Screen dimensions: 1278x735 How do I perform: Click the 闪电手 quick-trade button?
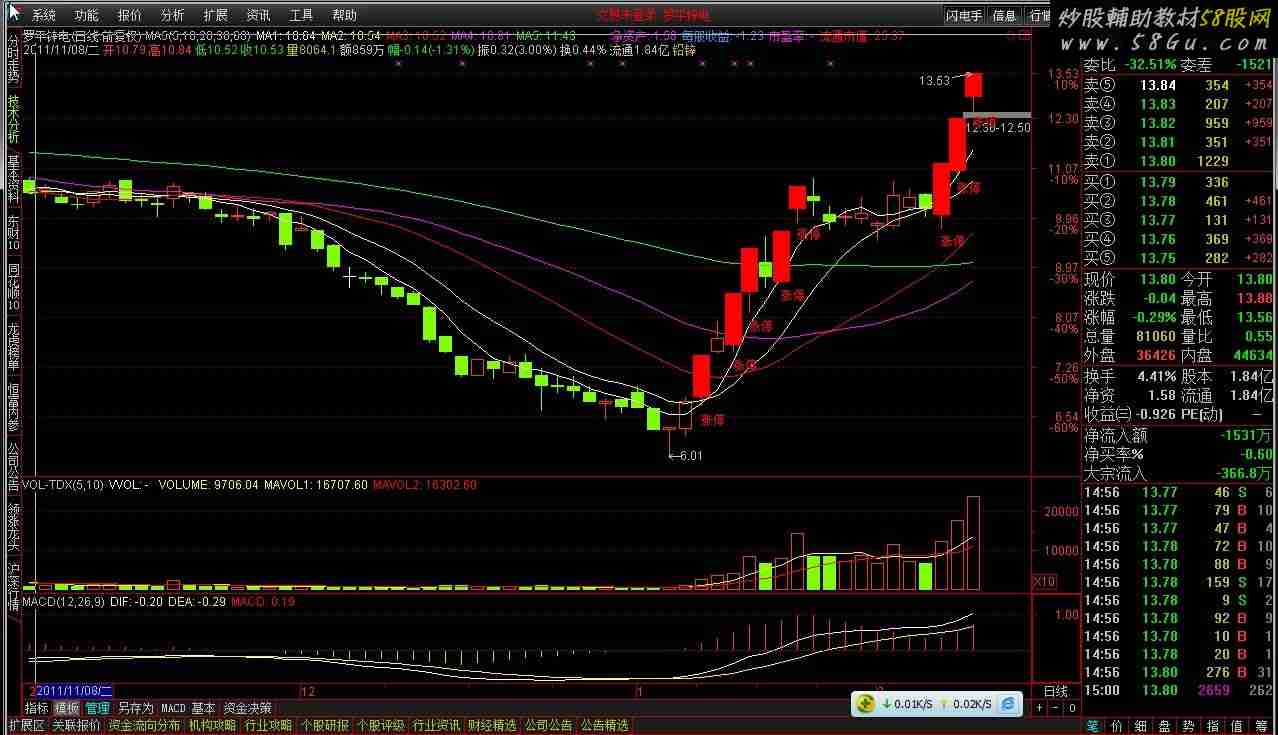pos(965,15)
